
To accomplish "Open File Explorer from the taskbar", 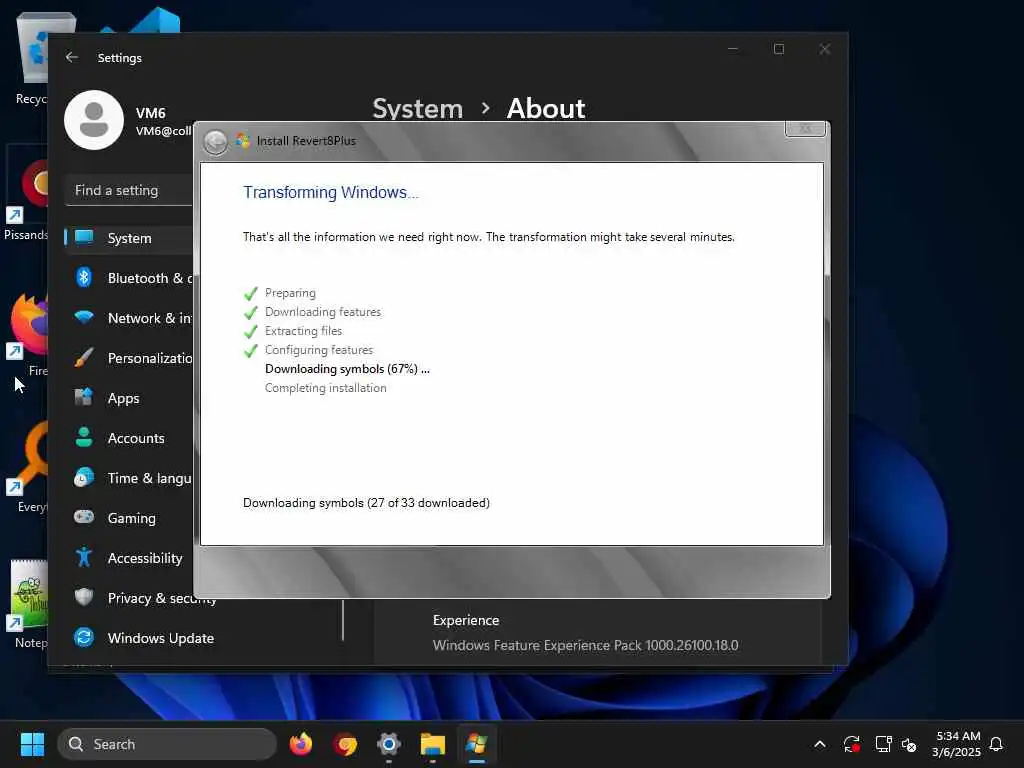I will (x=432, y=744).
